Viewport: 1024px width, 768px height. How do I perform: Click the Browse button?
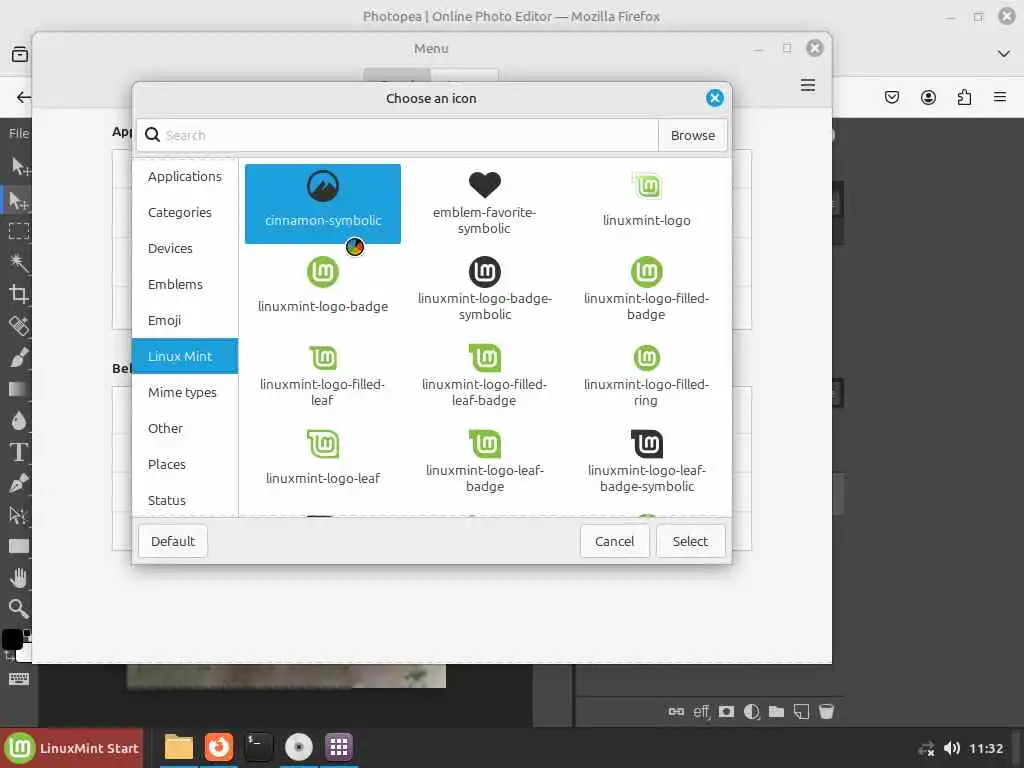(x=692, y=135)
